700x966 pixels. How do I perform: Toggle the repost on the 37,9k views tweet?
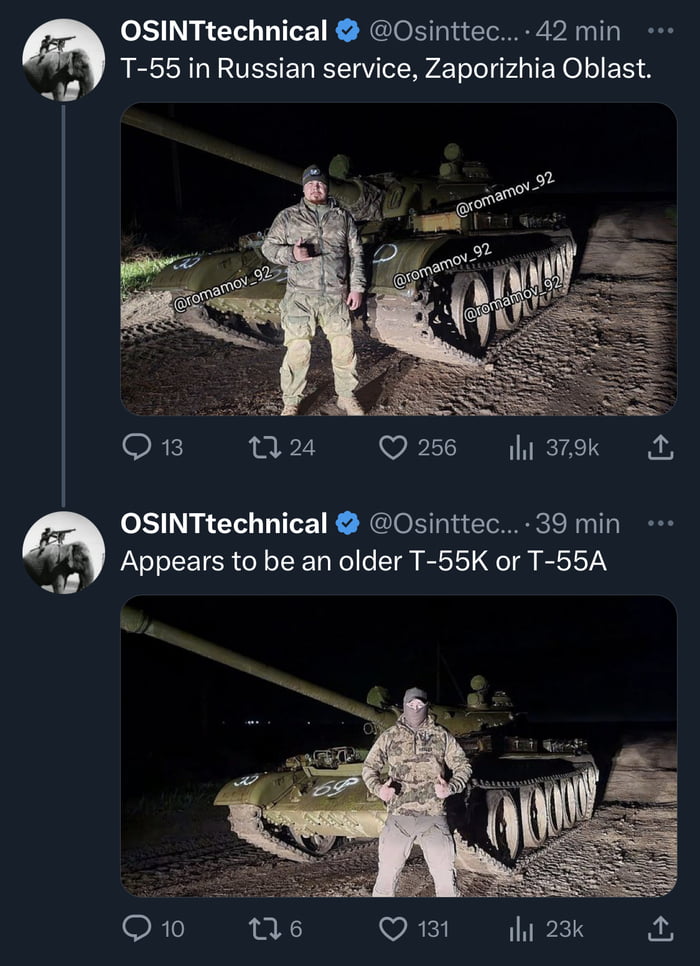[264, 448]
